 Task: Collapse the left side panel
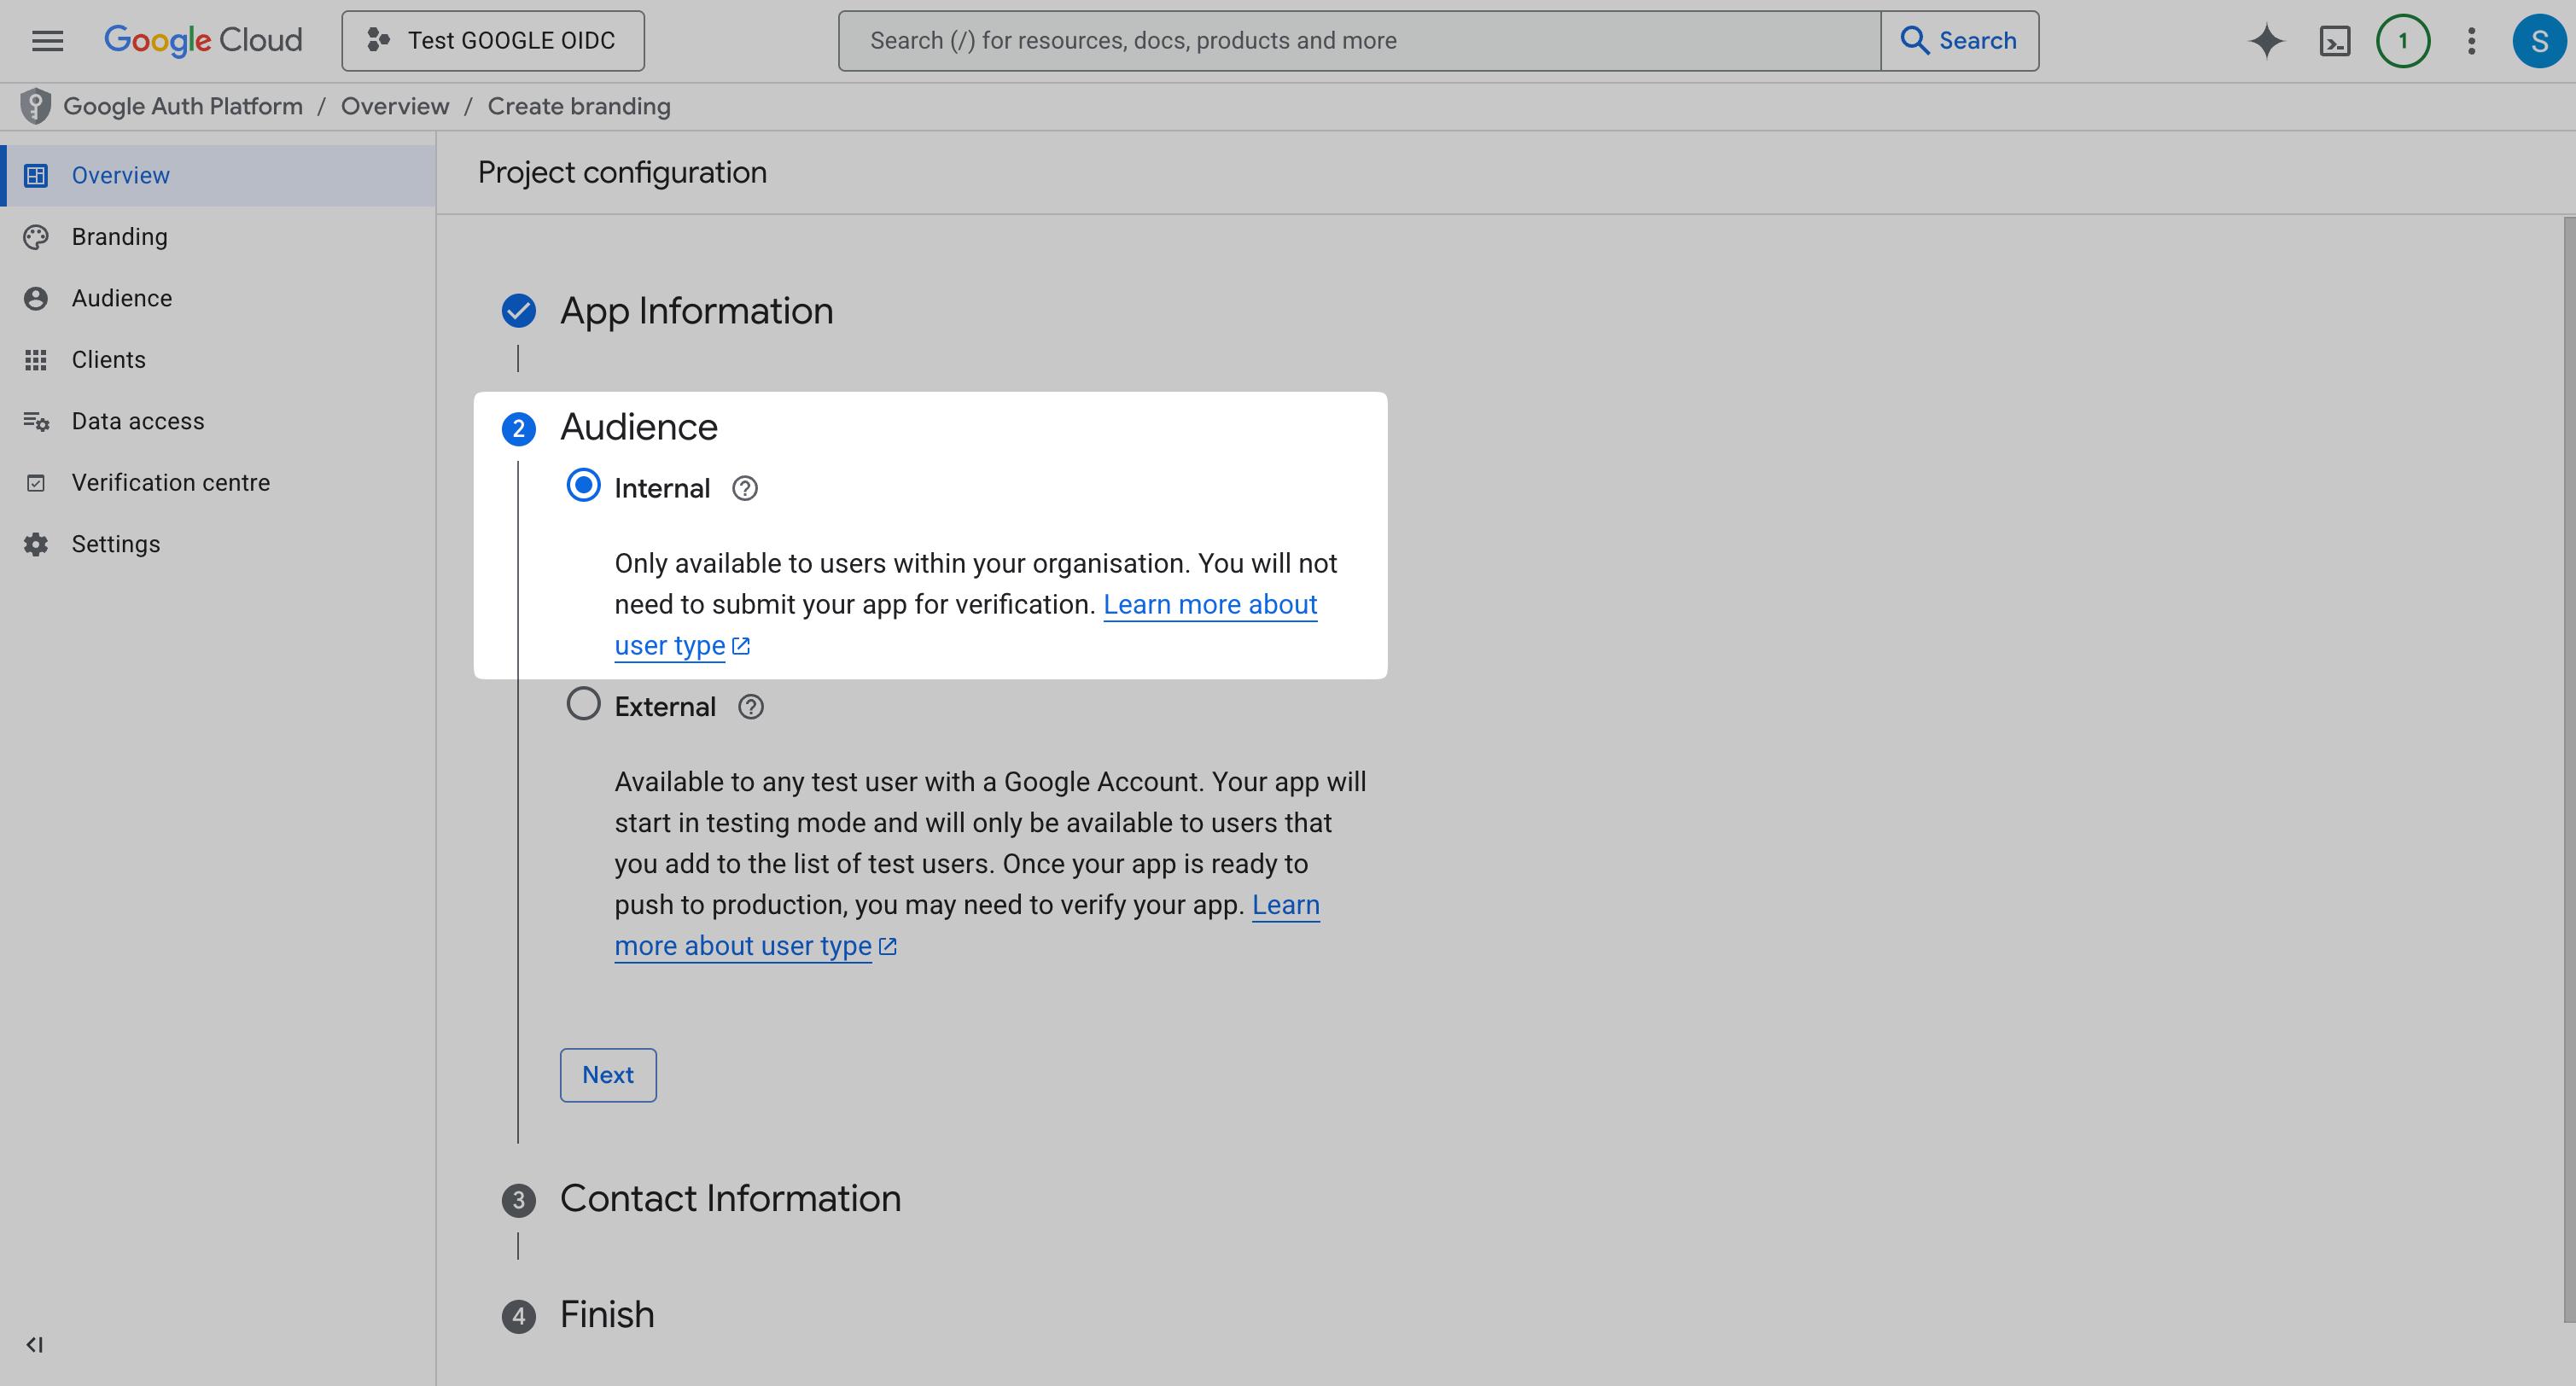coord(35,1345)
